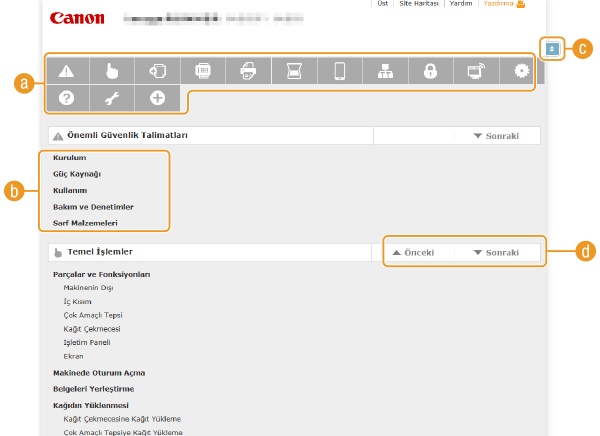Click the Canon logo
This screenshot has height=436, width=600.
point(77,18)
